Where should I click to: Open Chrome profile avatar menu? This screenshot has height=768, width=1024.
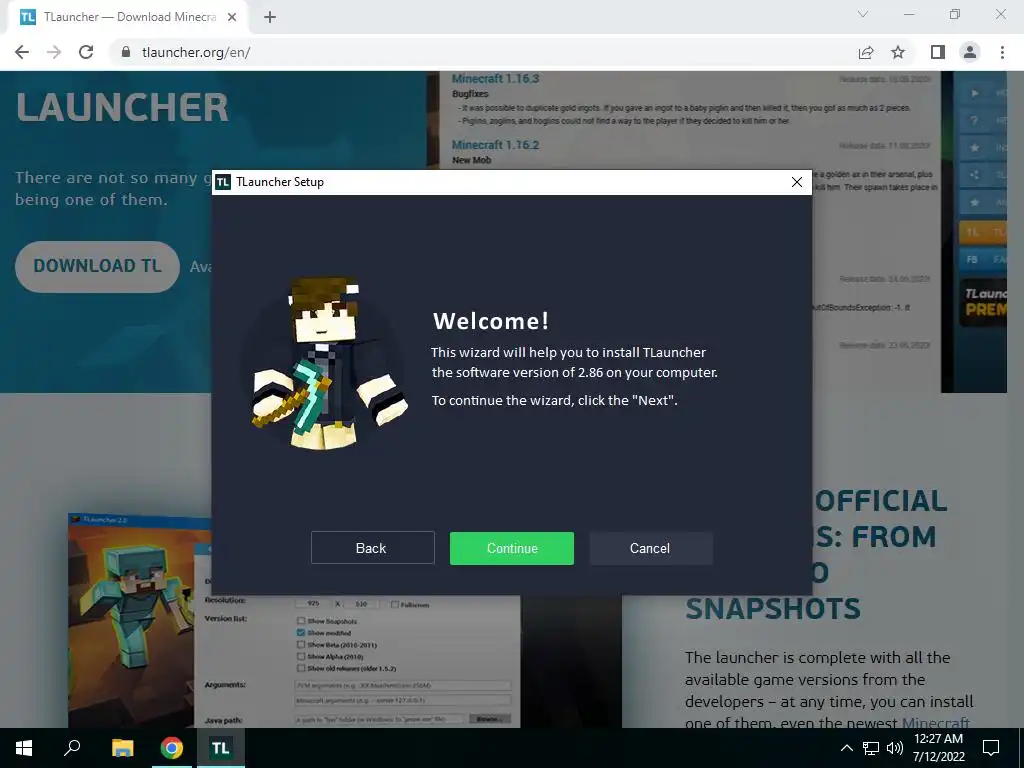pyautogui.click(x=970, y=52)
